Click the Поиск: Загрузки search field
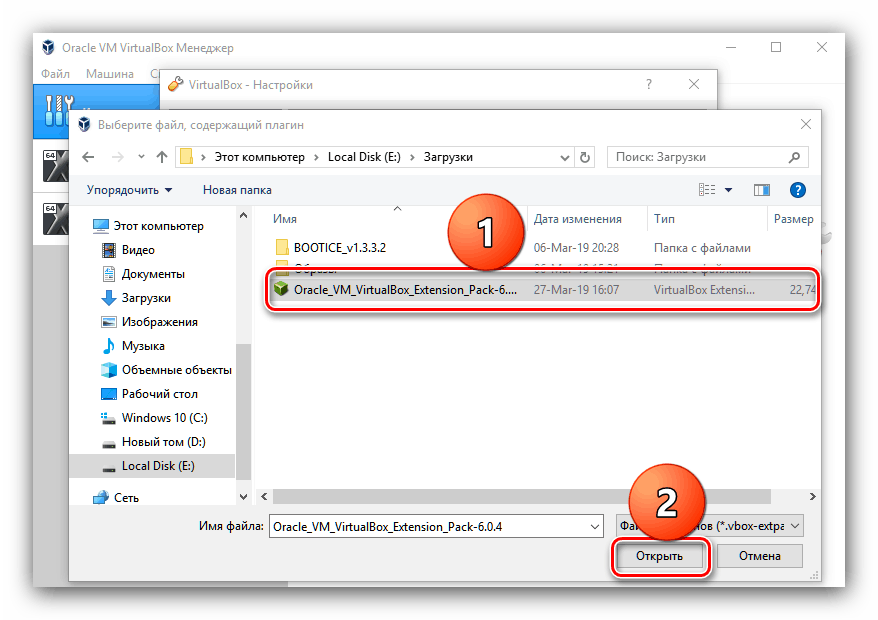The image size is (878, 620). pyautogui.click(x=707, y=157)
